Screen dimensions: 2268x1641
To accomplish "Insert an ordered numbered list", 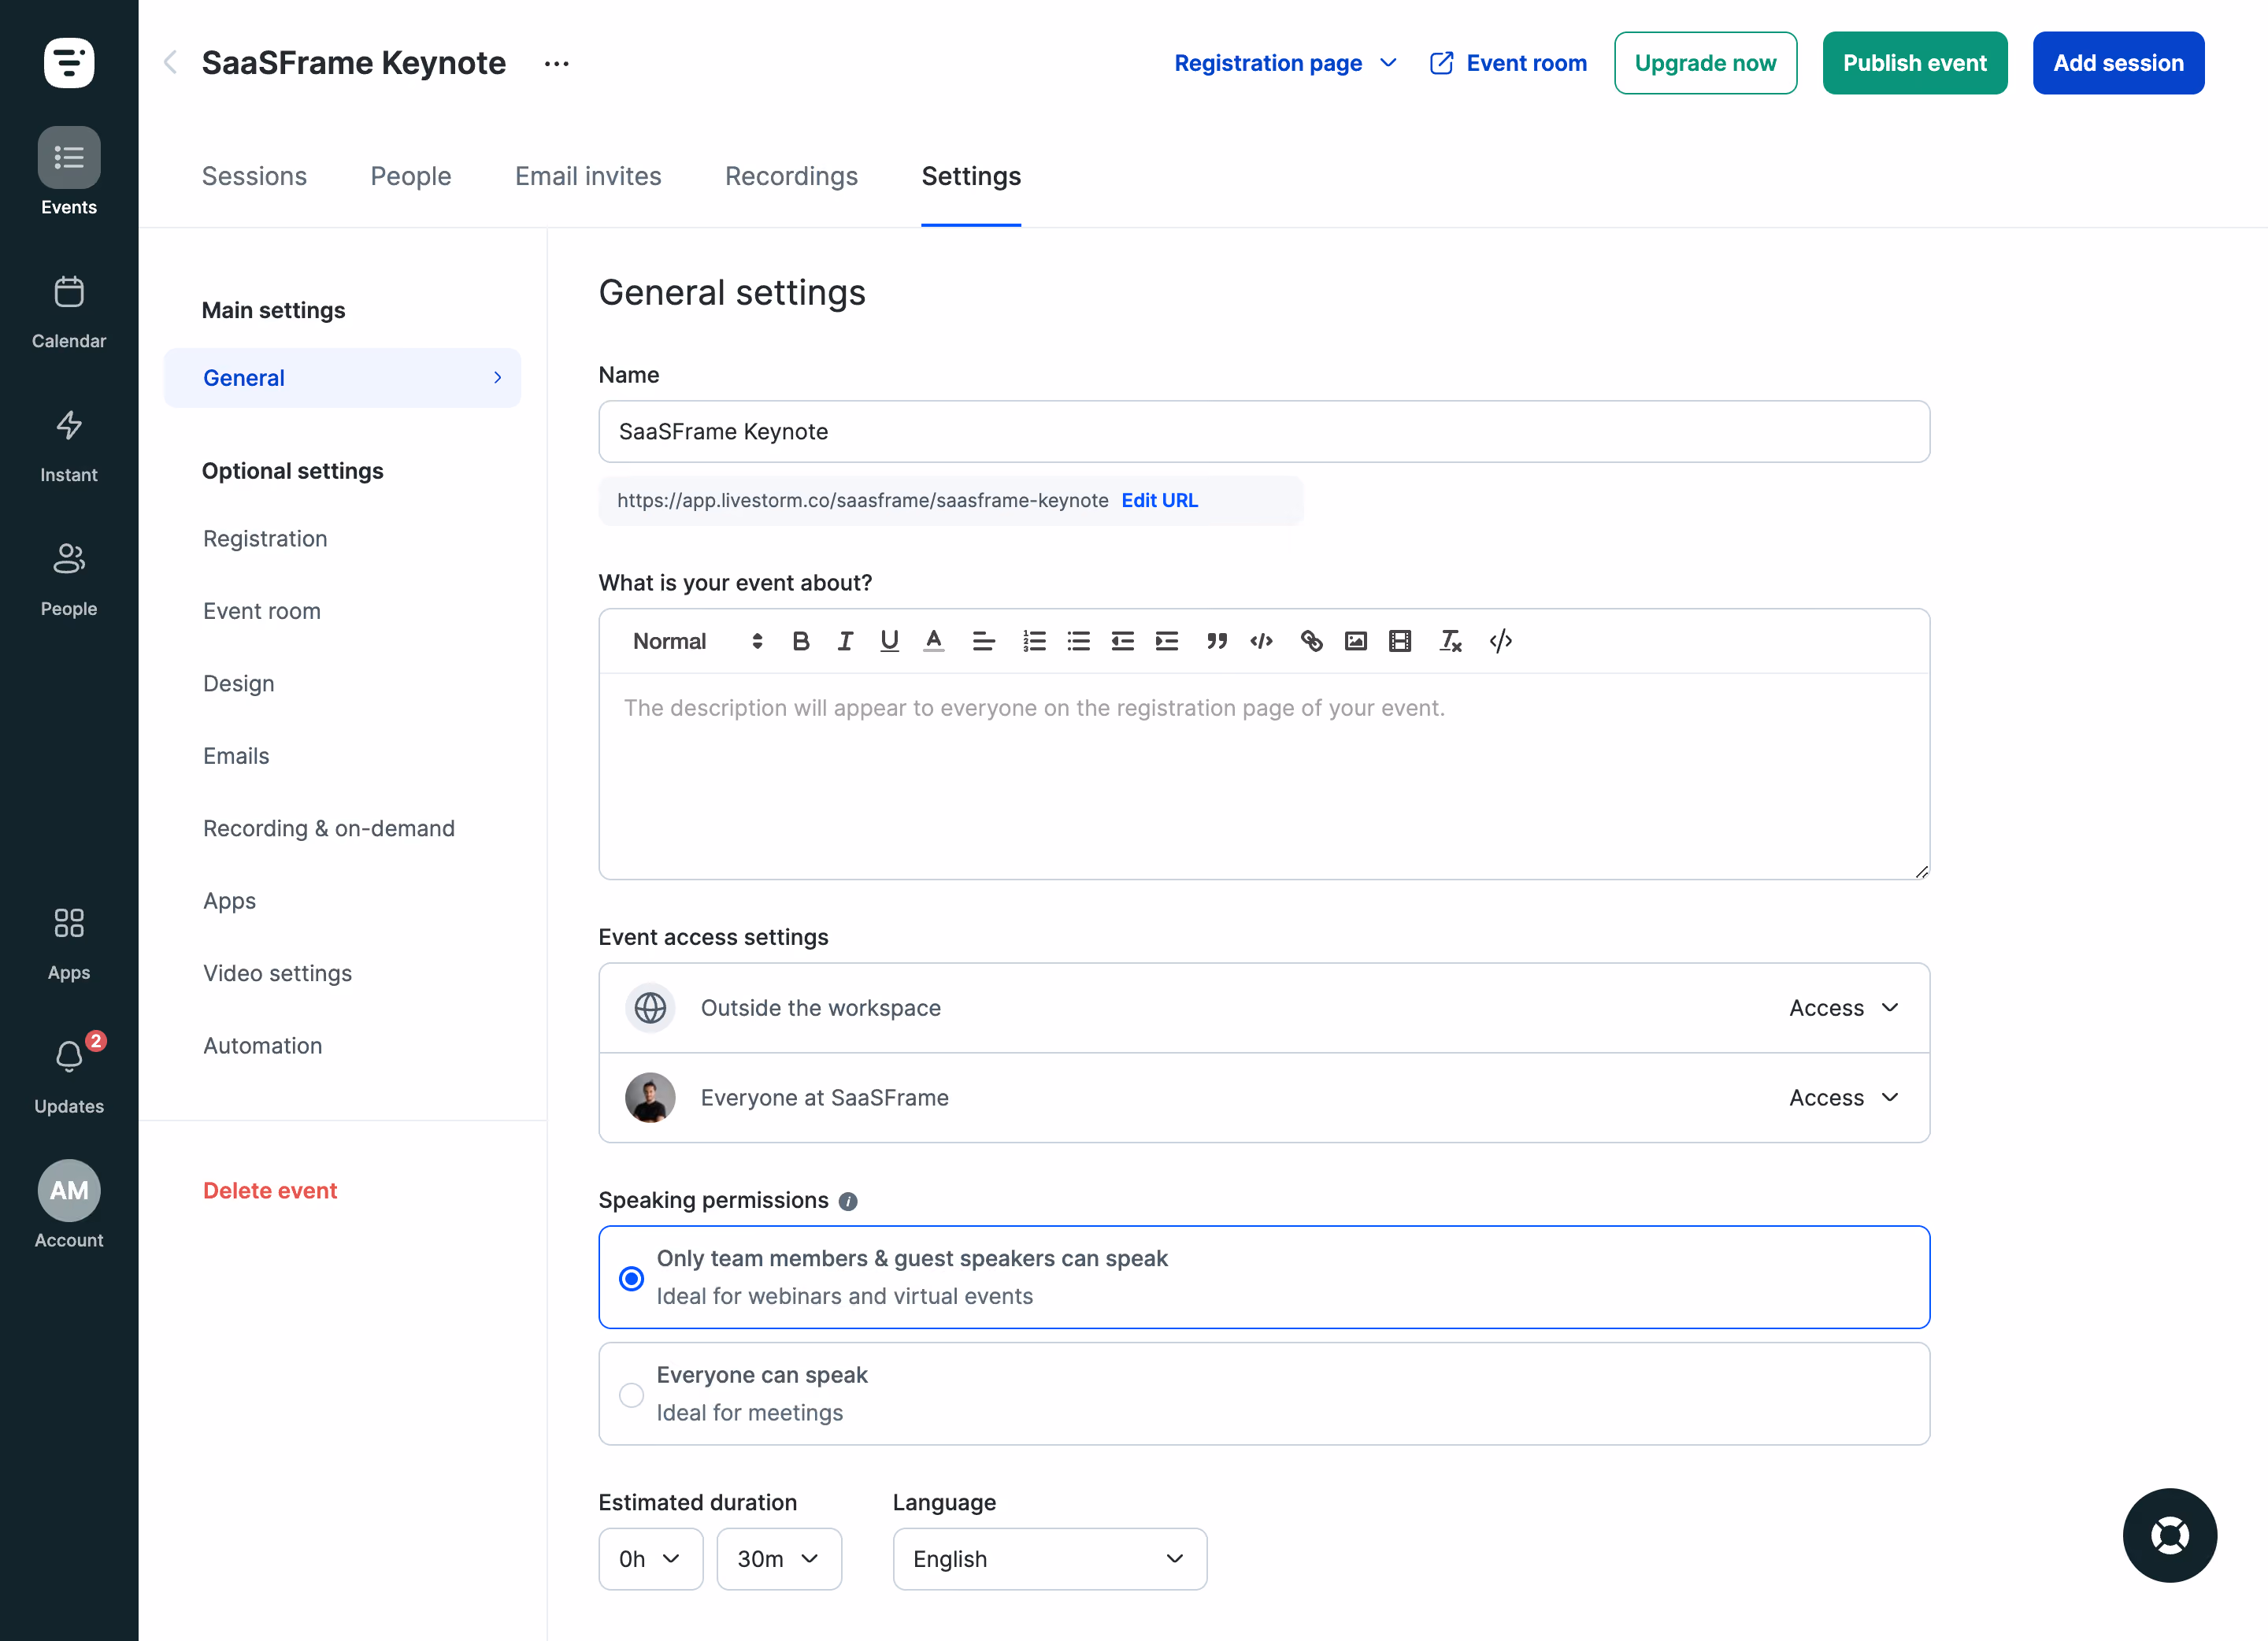I will pos(1034,641).
